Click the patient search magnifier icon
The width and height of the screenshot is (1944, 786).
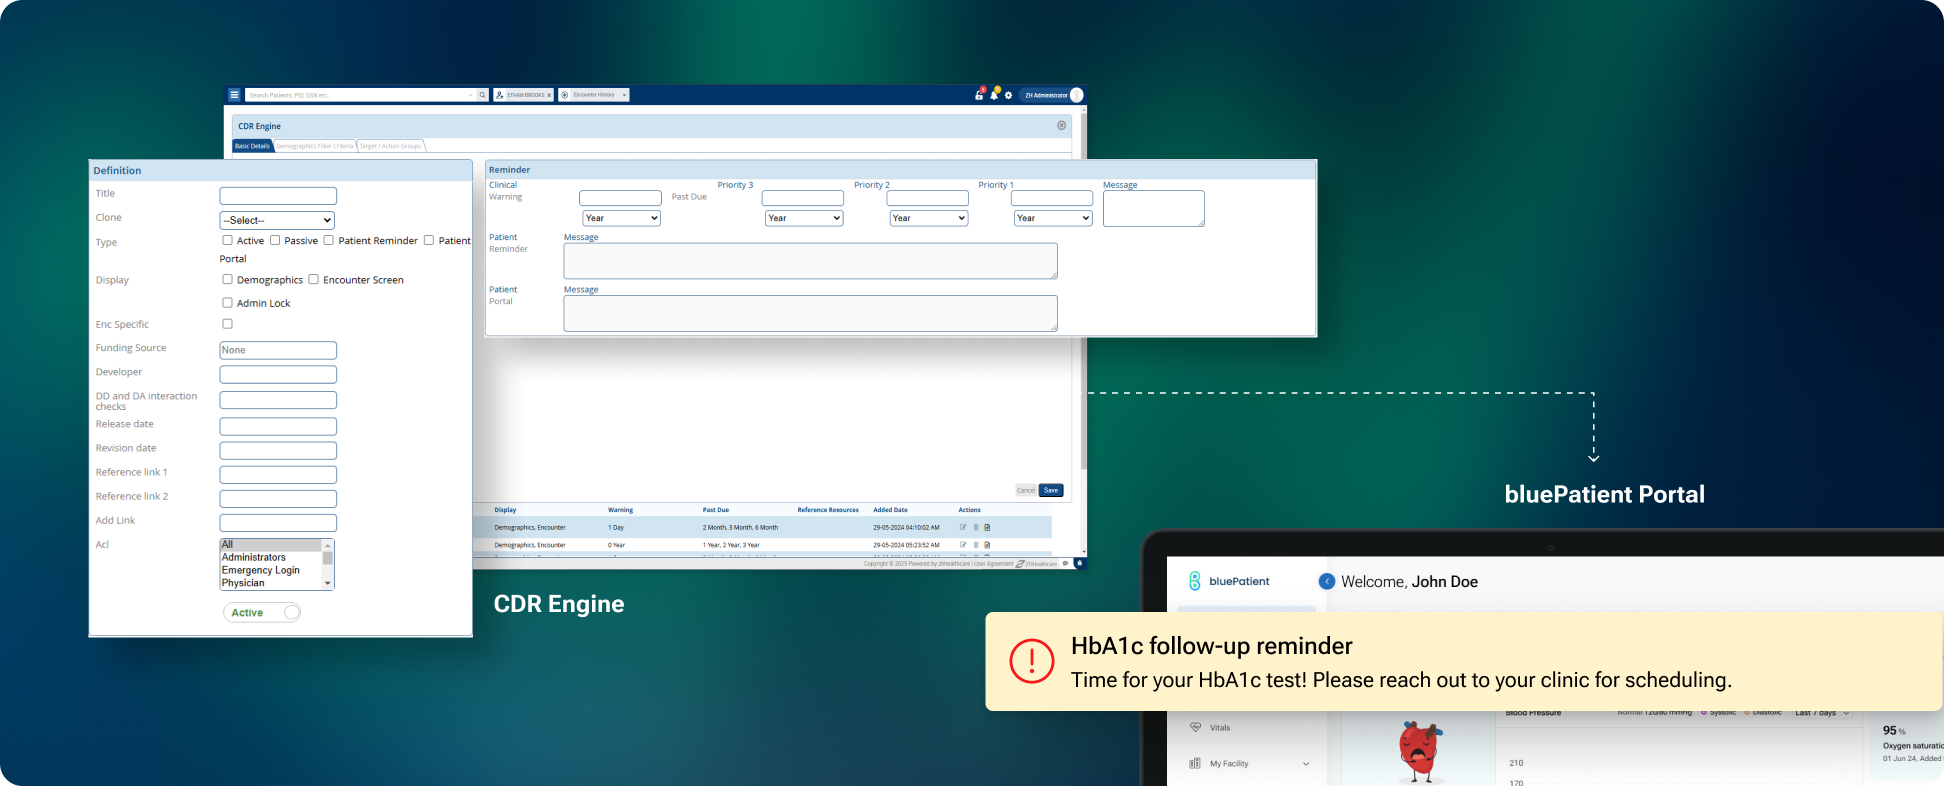click(482, 95)
